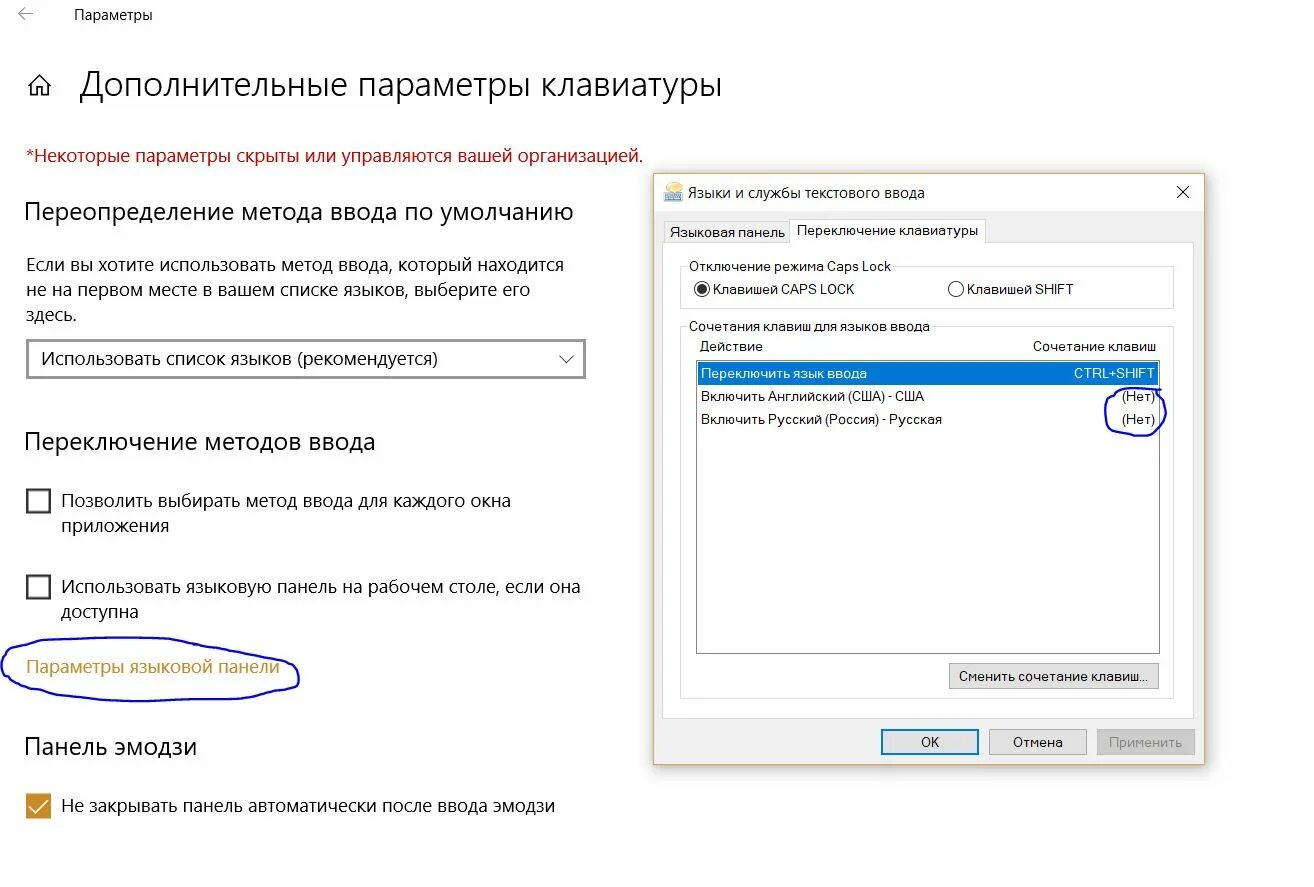Switch to the Переключение клавиатуры tab
Viewport: 1314px width, 887px height.
click(887, 231)
